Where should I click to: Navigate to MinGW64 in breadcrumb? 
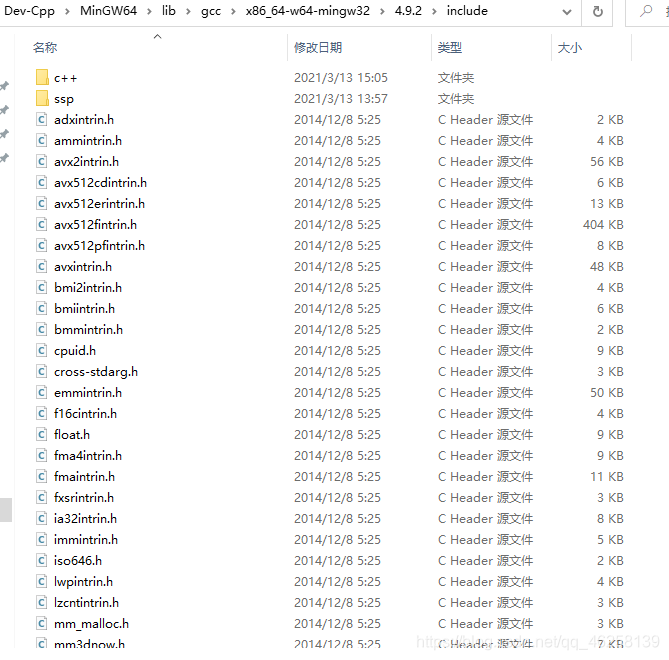click(108, 11)
